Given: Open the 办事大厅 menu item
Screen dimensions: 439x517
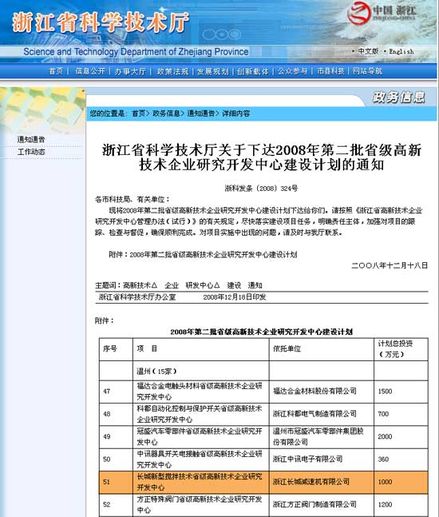Looking at the screenshot, I should pyautogui.click(x=130, y=71).
